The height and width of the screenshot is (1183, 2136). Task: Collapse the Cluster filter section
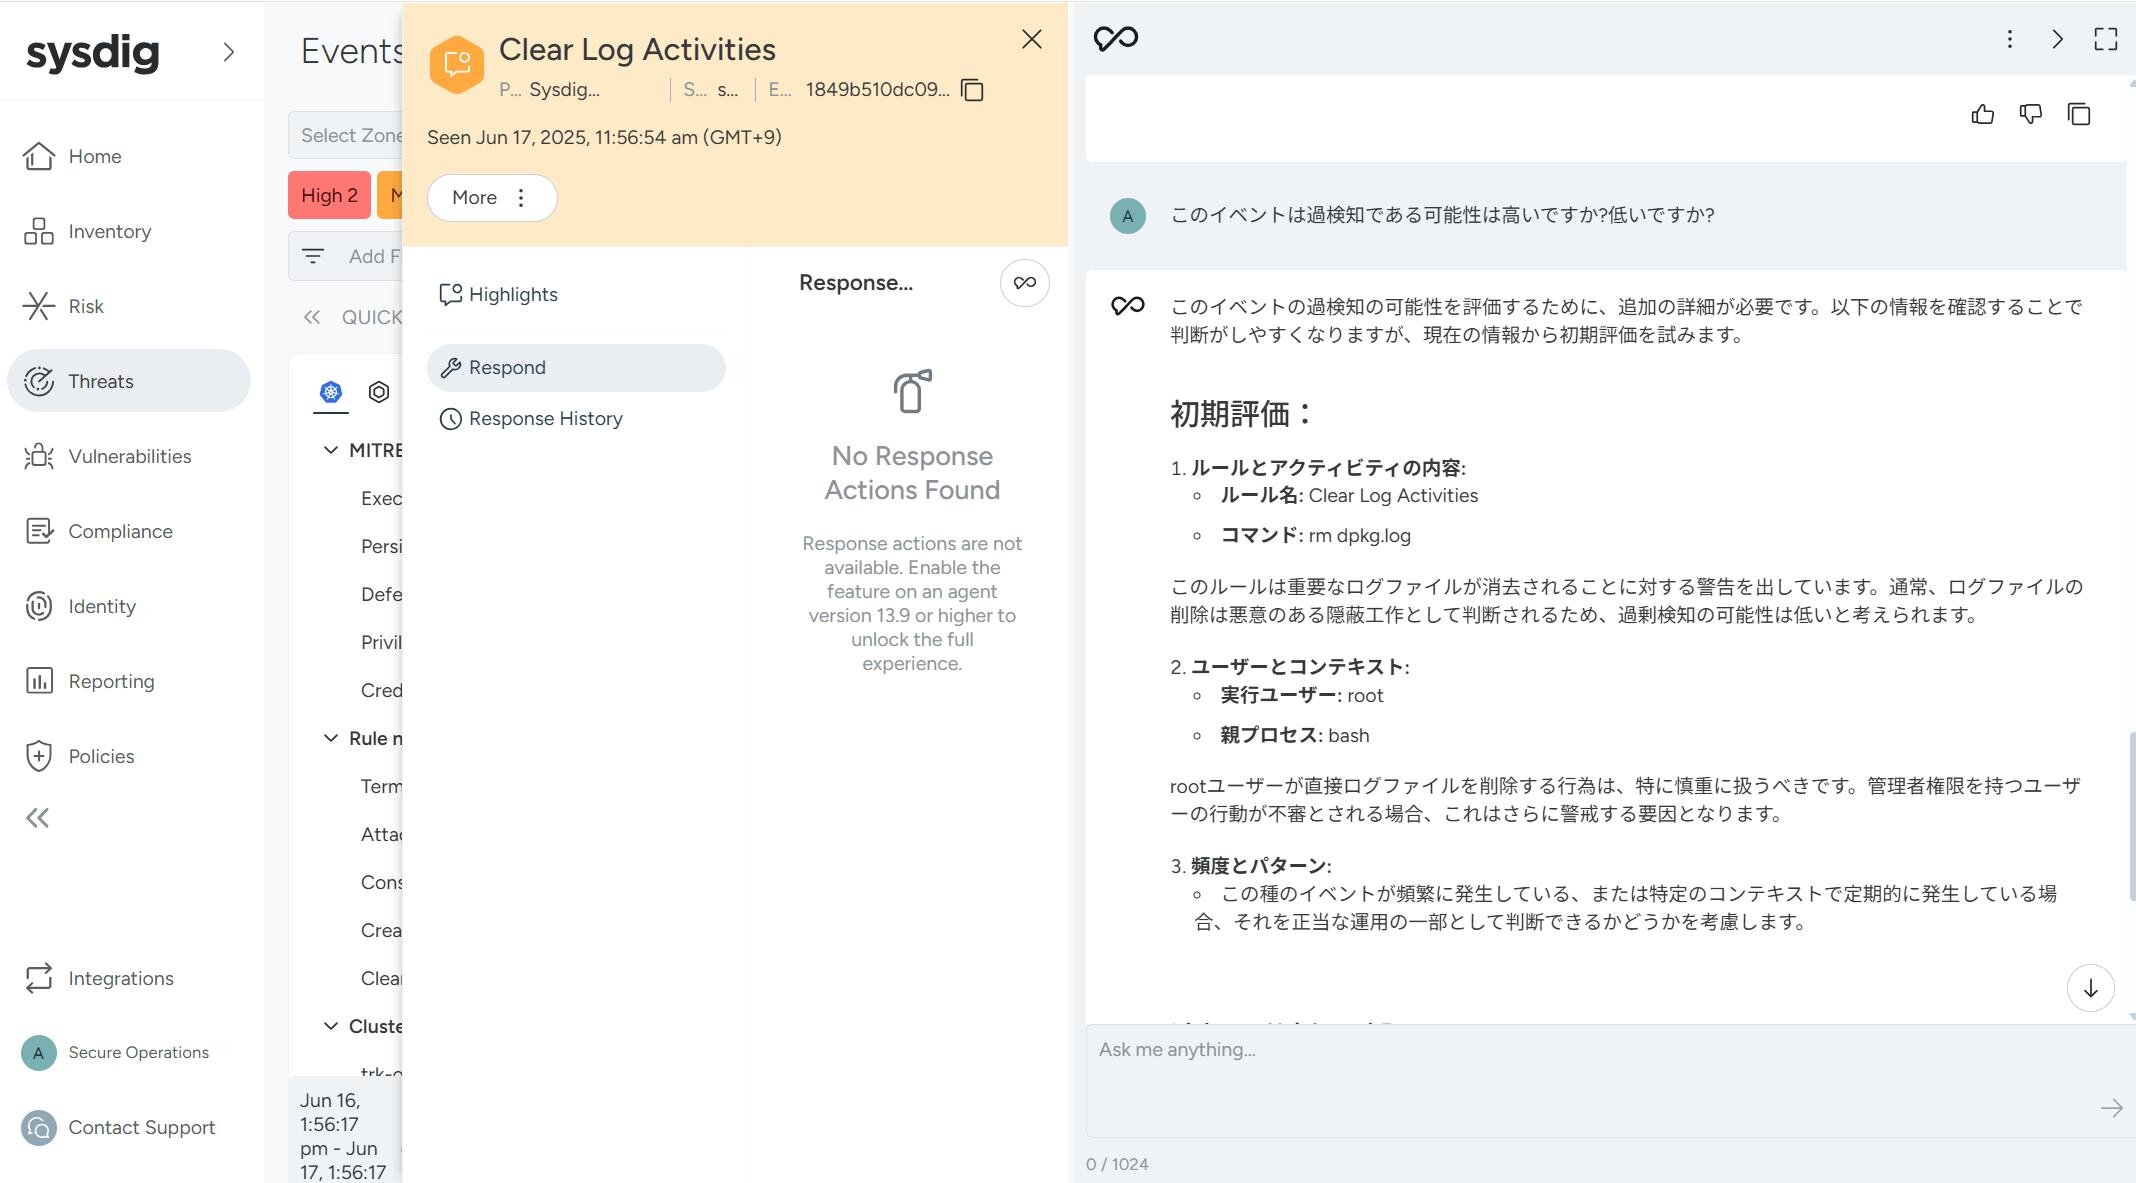click(x=331, y=1026)
